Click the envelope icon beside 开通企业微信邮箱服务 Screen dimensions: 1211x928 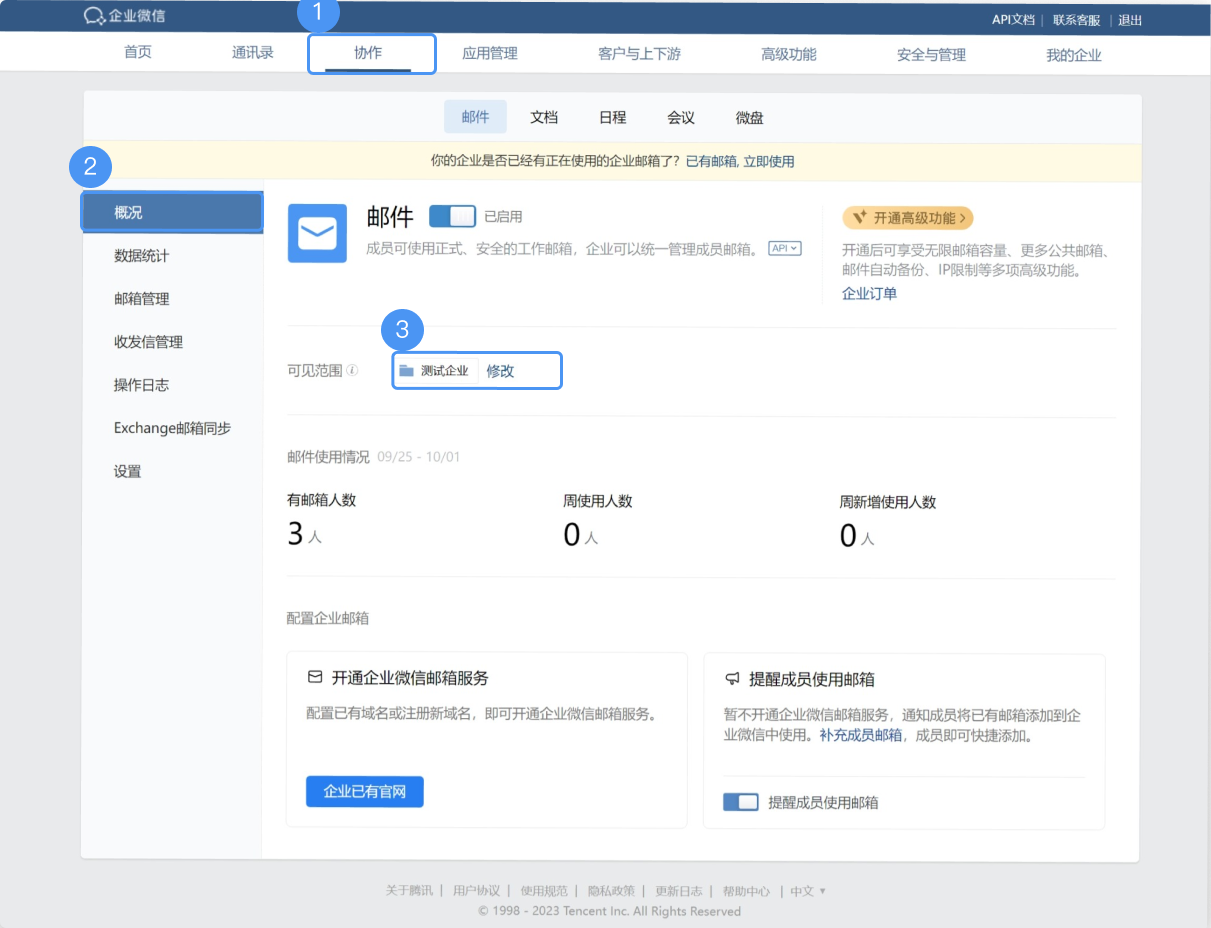tap(315, 678)
